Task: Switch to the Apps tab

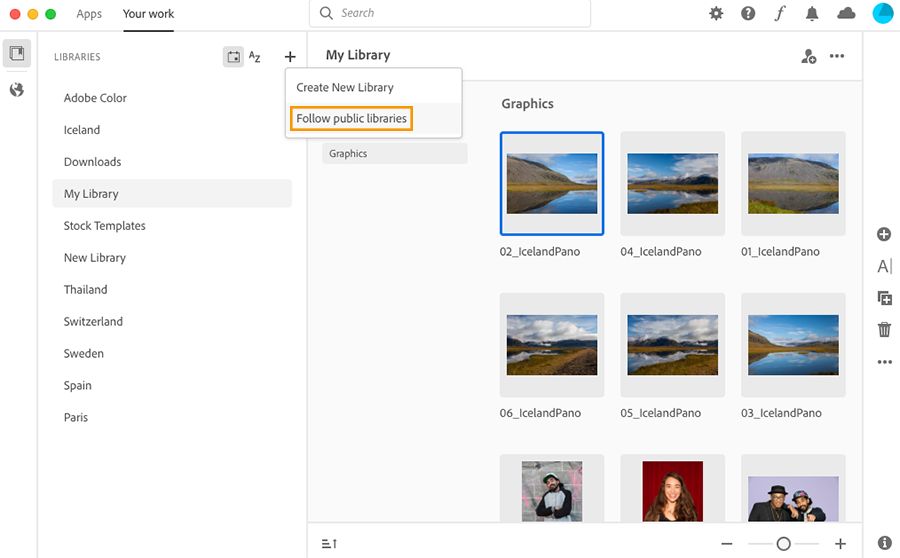Action: coord(89,14)
